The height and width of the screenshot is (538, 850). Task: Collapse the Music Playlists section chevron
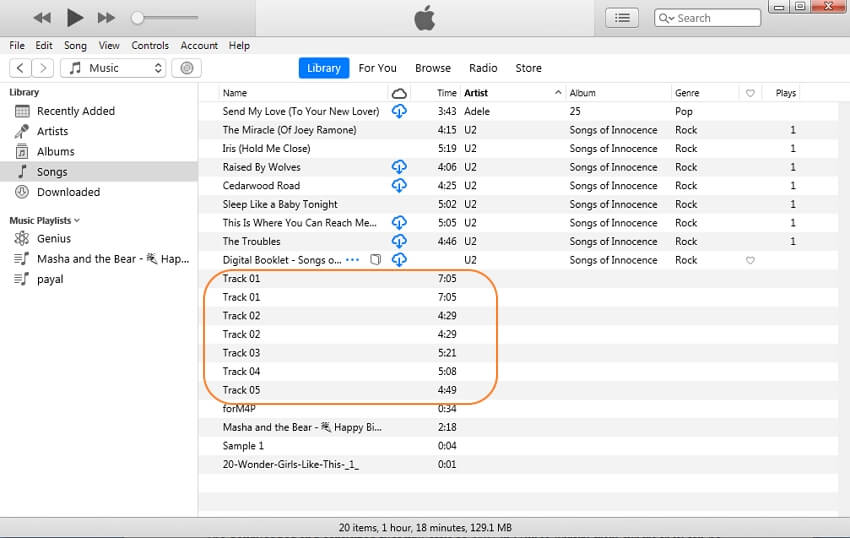tap(77, 221)
